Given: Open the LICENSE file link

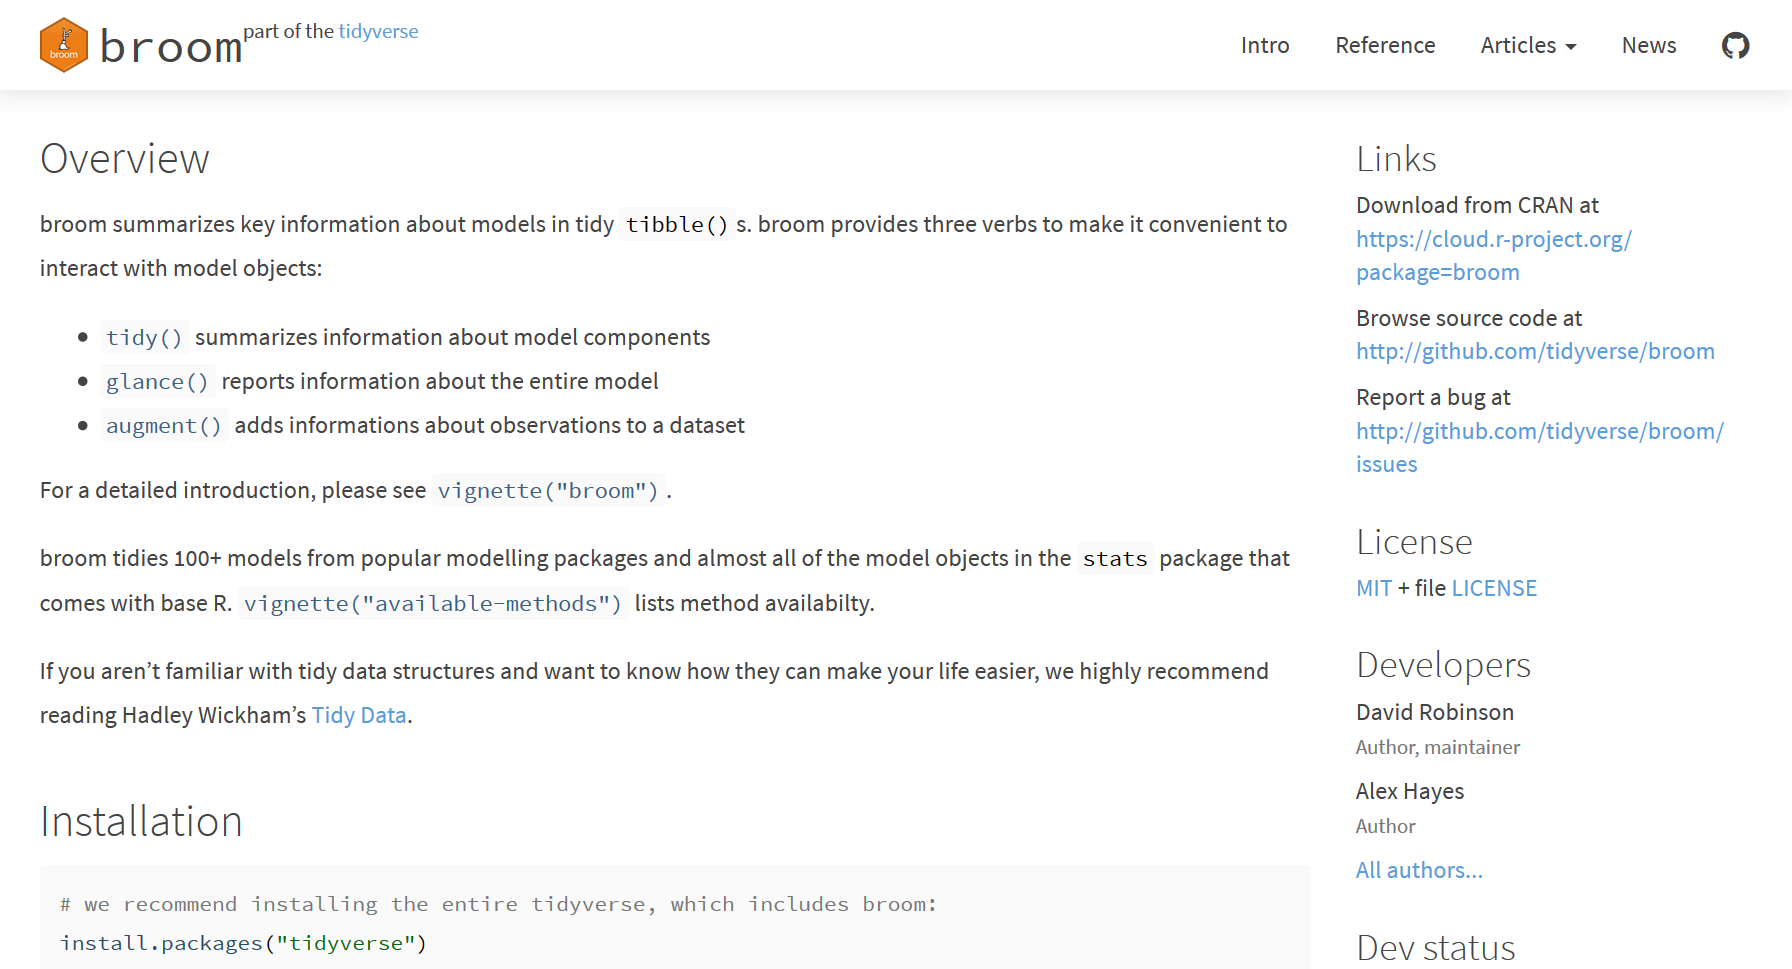Looking at the screenshot, I should (x=1494, y=588).
